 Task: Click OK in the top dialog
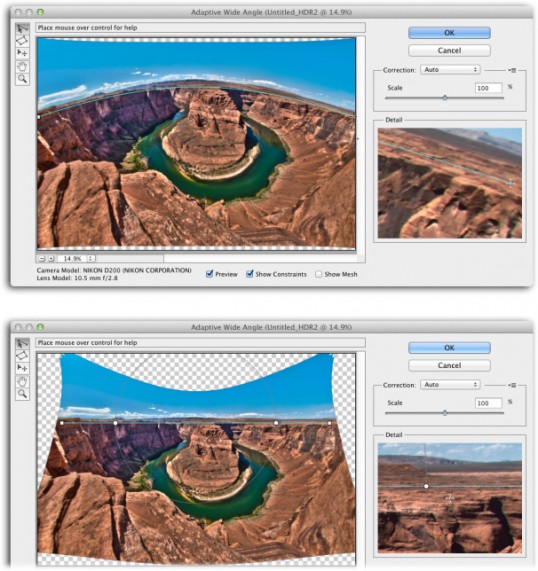pyautogui.click(x=449, y=33)
